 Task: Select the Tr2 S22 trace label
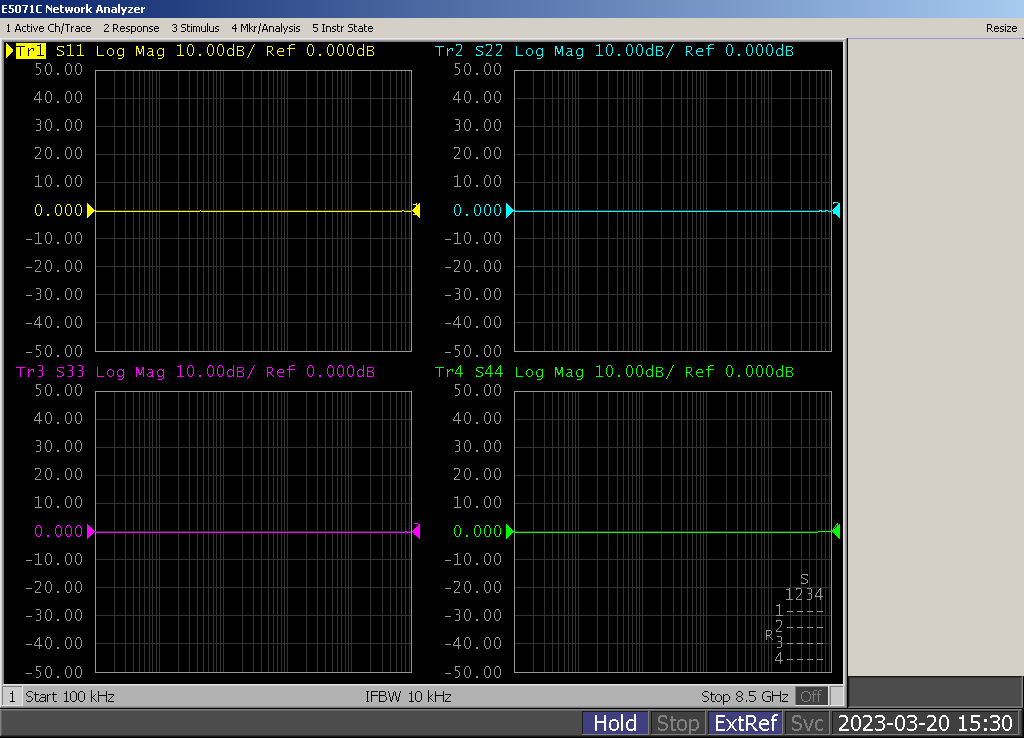coord(470,51)
